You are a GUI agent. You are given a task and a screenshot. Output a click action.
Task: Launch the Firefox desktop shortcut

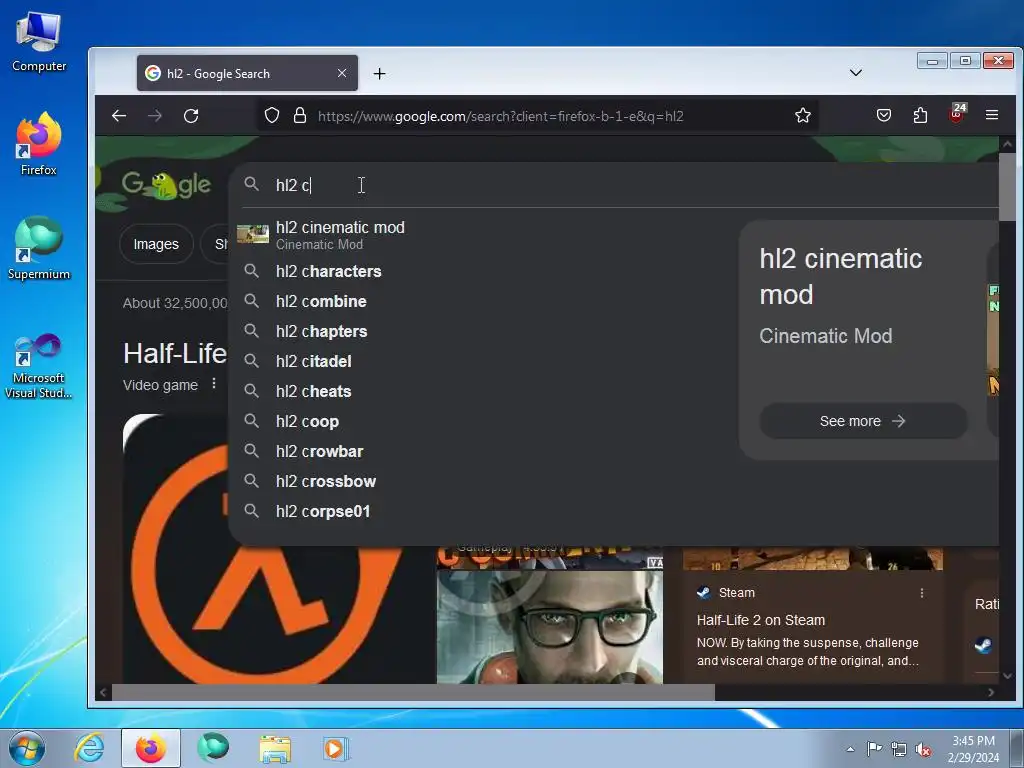coord(39,145)
